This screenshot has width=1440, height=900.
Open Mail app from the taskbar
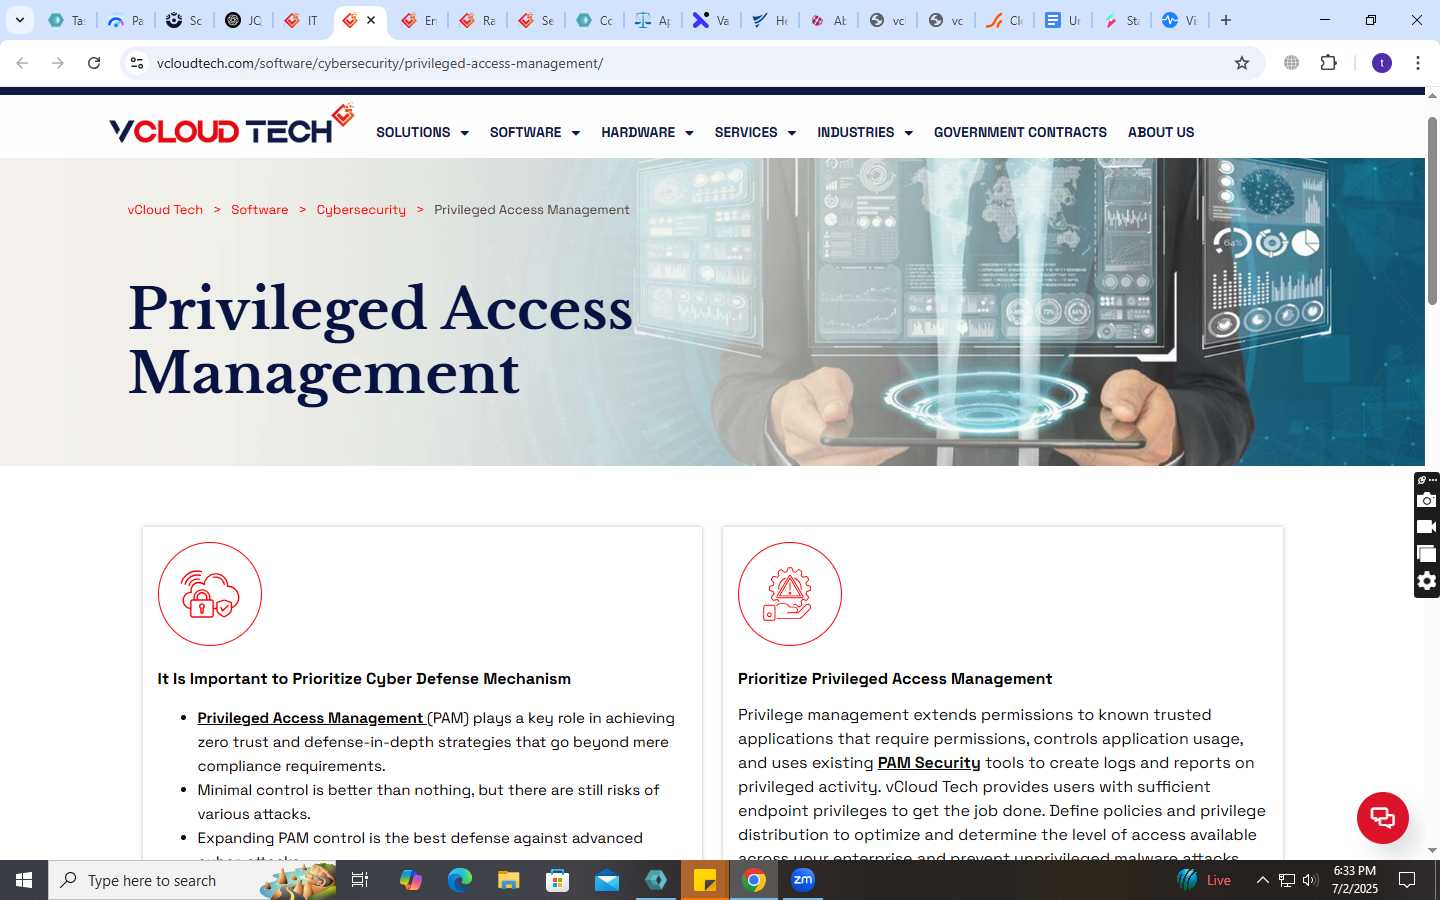click(x=607, y=880)
